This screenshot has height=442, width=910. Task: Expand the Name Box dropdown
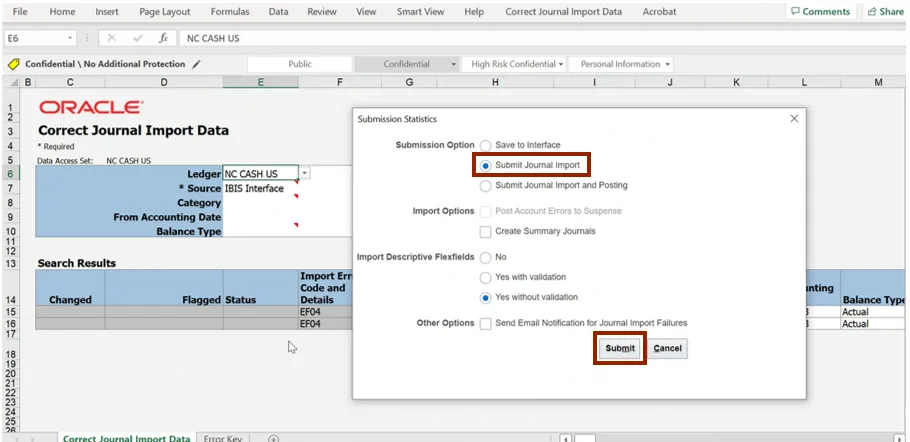point(70,38)
